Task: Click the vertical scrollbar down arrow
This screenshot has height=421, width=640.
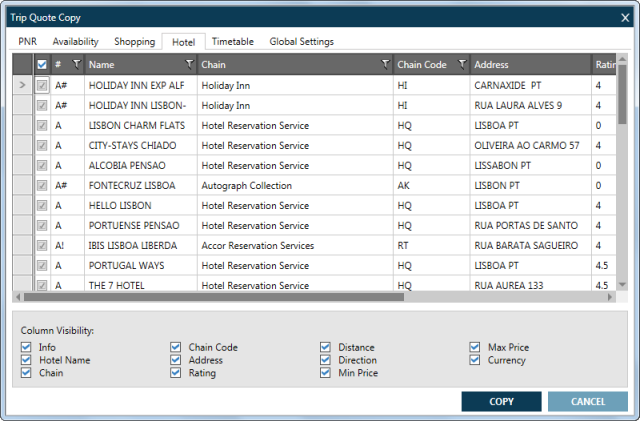Action: pos(622,286)
